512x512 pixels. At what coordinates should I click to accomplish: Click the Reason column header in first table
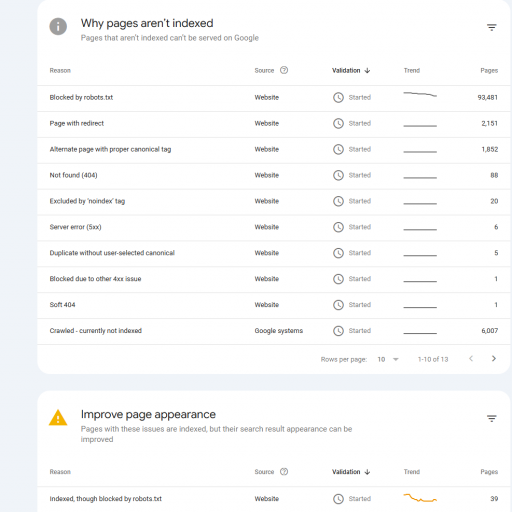pyautogui.click(x=60, y=71)
